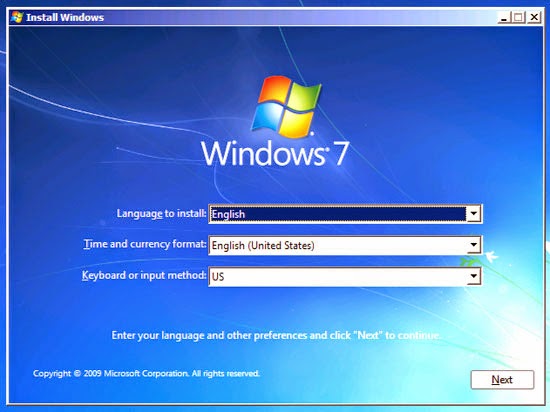
Task: Click the Microsoft copyright notice text
Action: 146,373
